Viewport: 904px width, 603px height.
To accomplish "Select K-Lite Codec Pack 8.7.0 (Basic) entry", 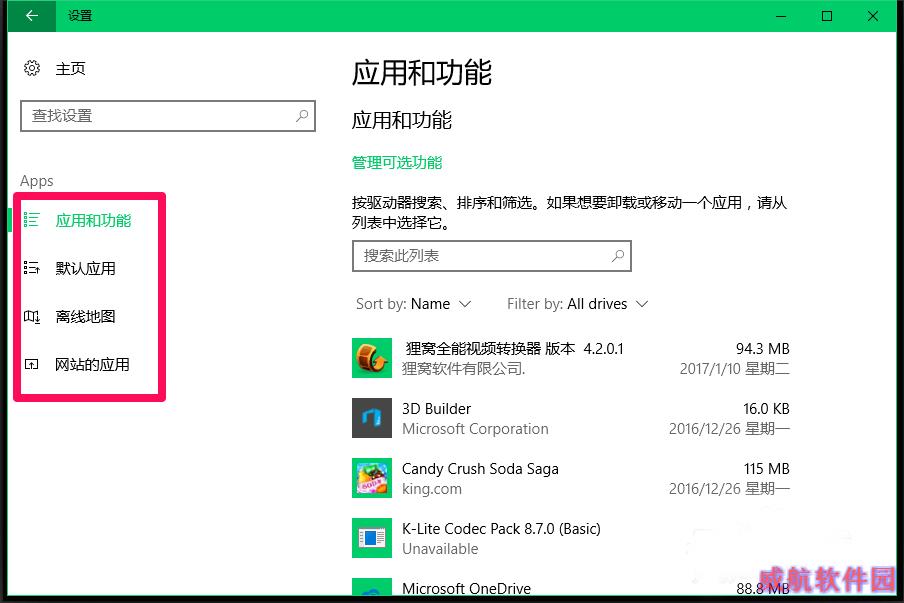I will pos(571,538).
